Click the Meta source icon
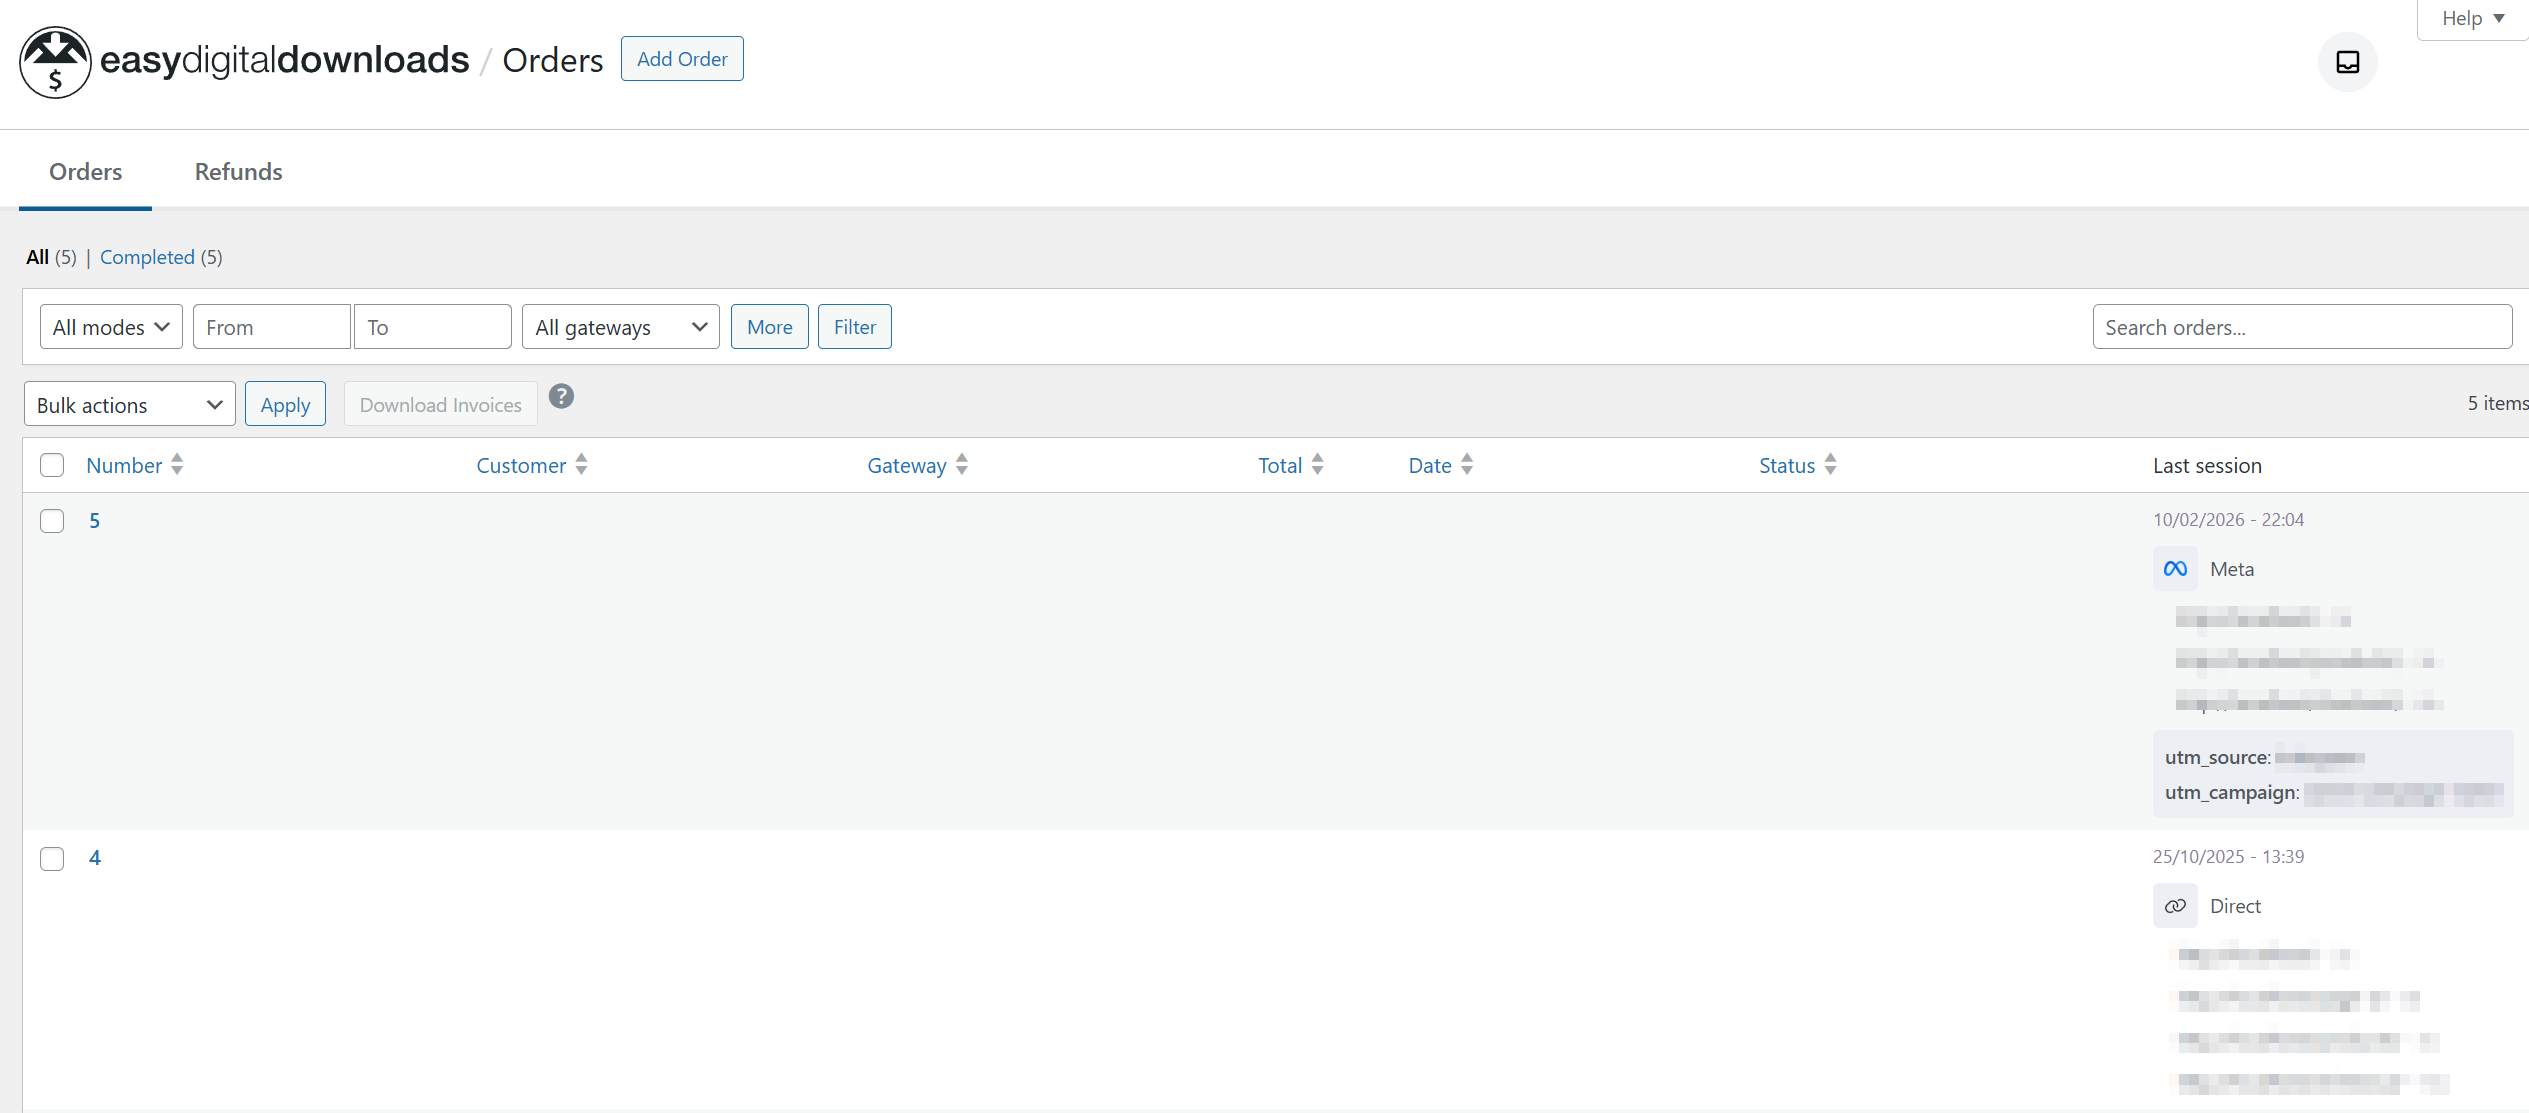Image resolution: width=2529 pixels, height=1113 pixels. [2175, 569]
